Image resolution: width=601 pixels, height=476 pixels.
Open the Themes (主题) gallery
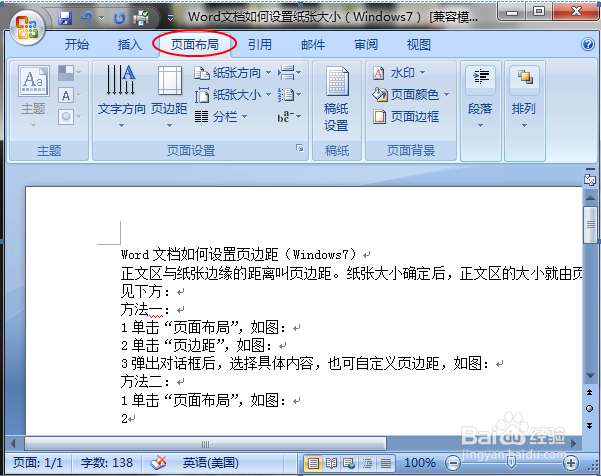[x=33, y=96]
